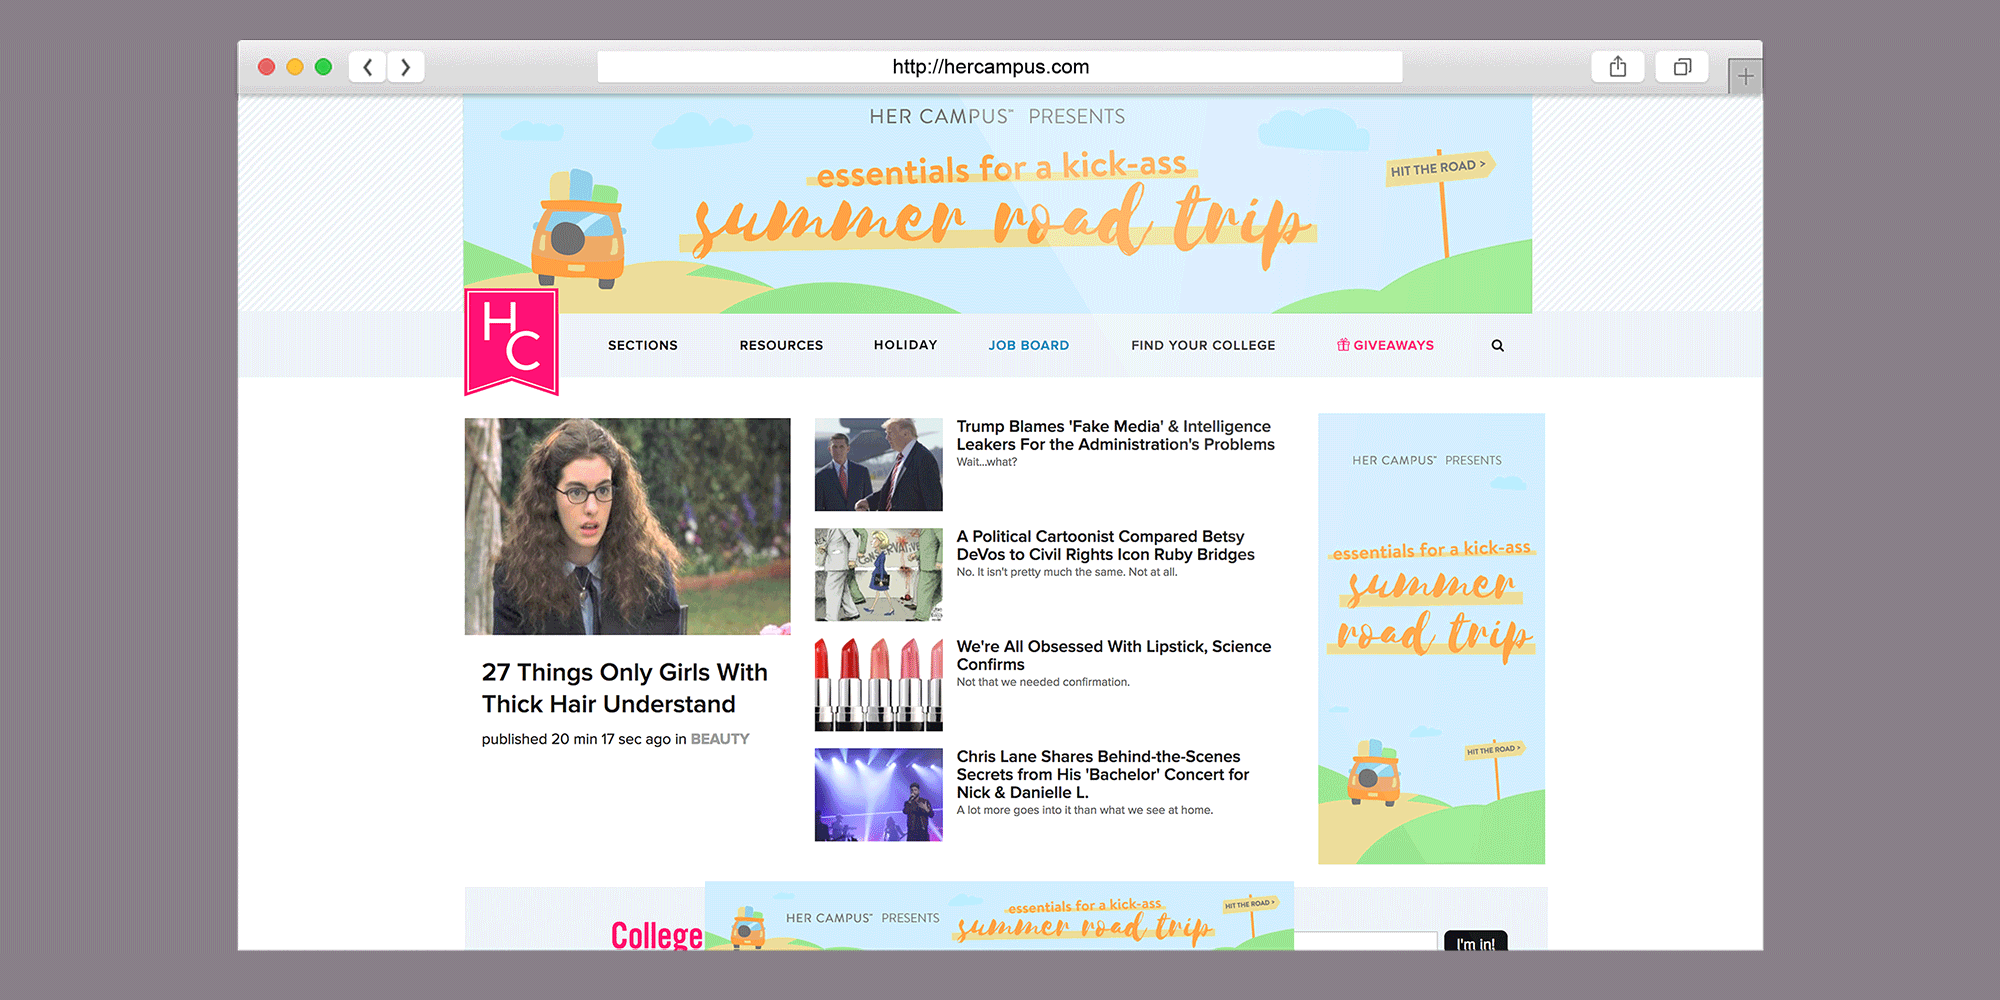
Task: Open the RESOURCES menu
Action: point(781,345)
